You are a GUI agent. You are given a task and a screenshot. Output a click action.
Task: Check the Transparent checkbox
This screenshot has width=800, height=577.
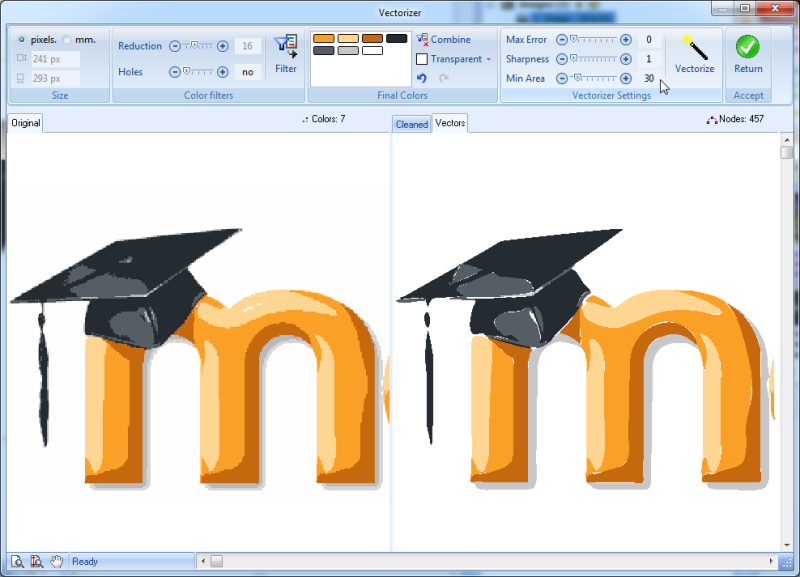[x=420, y=58]
